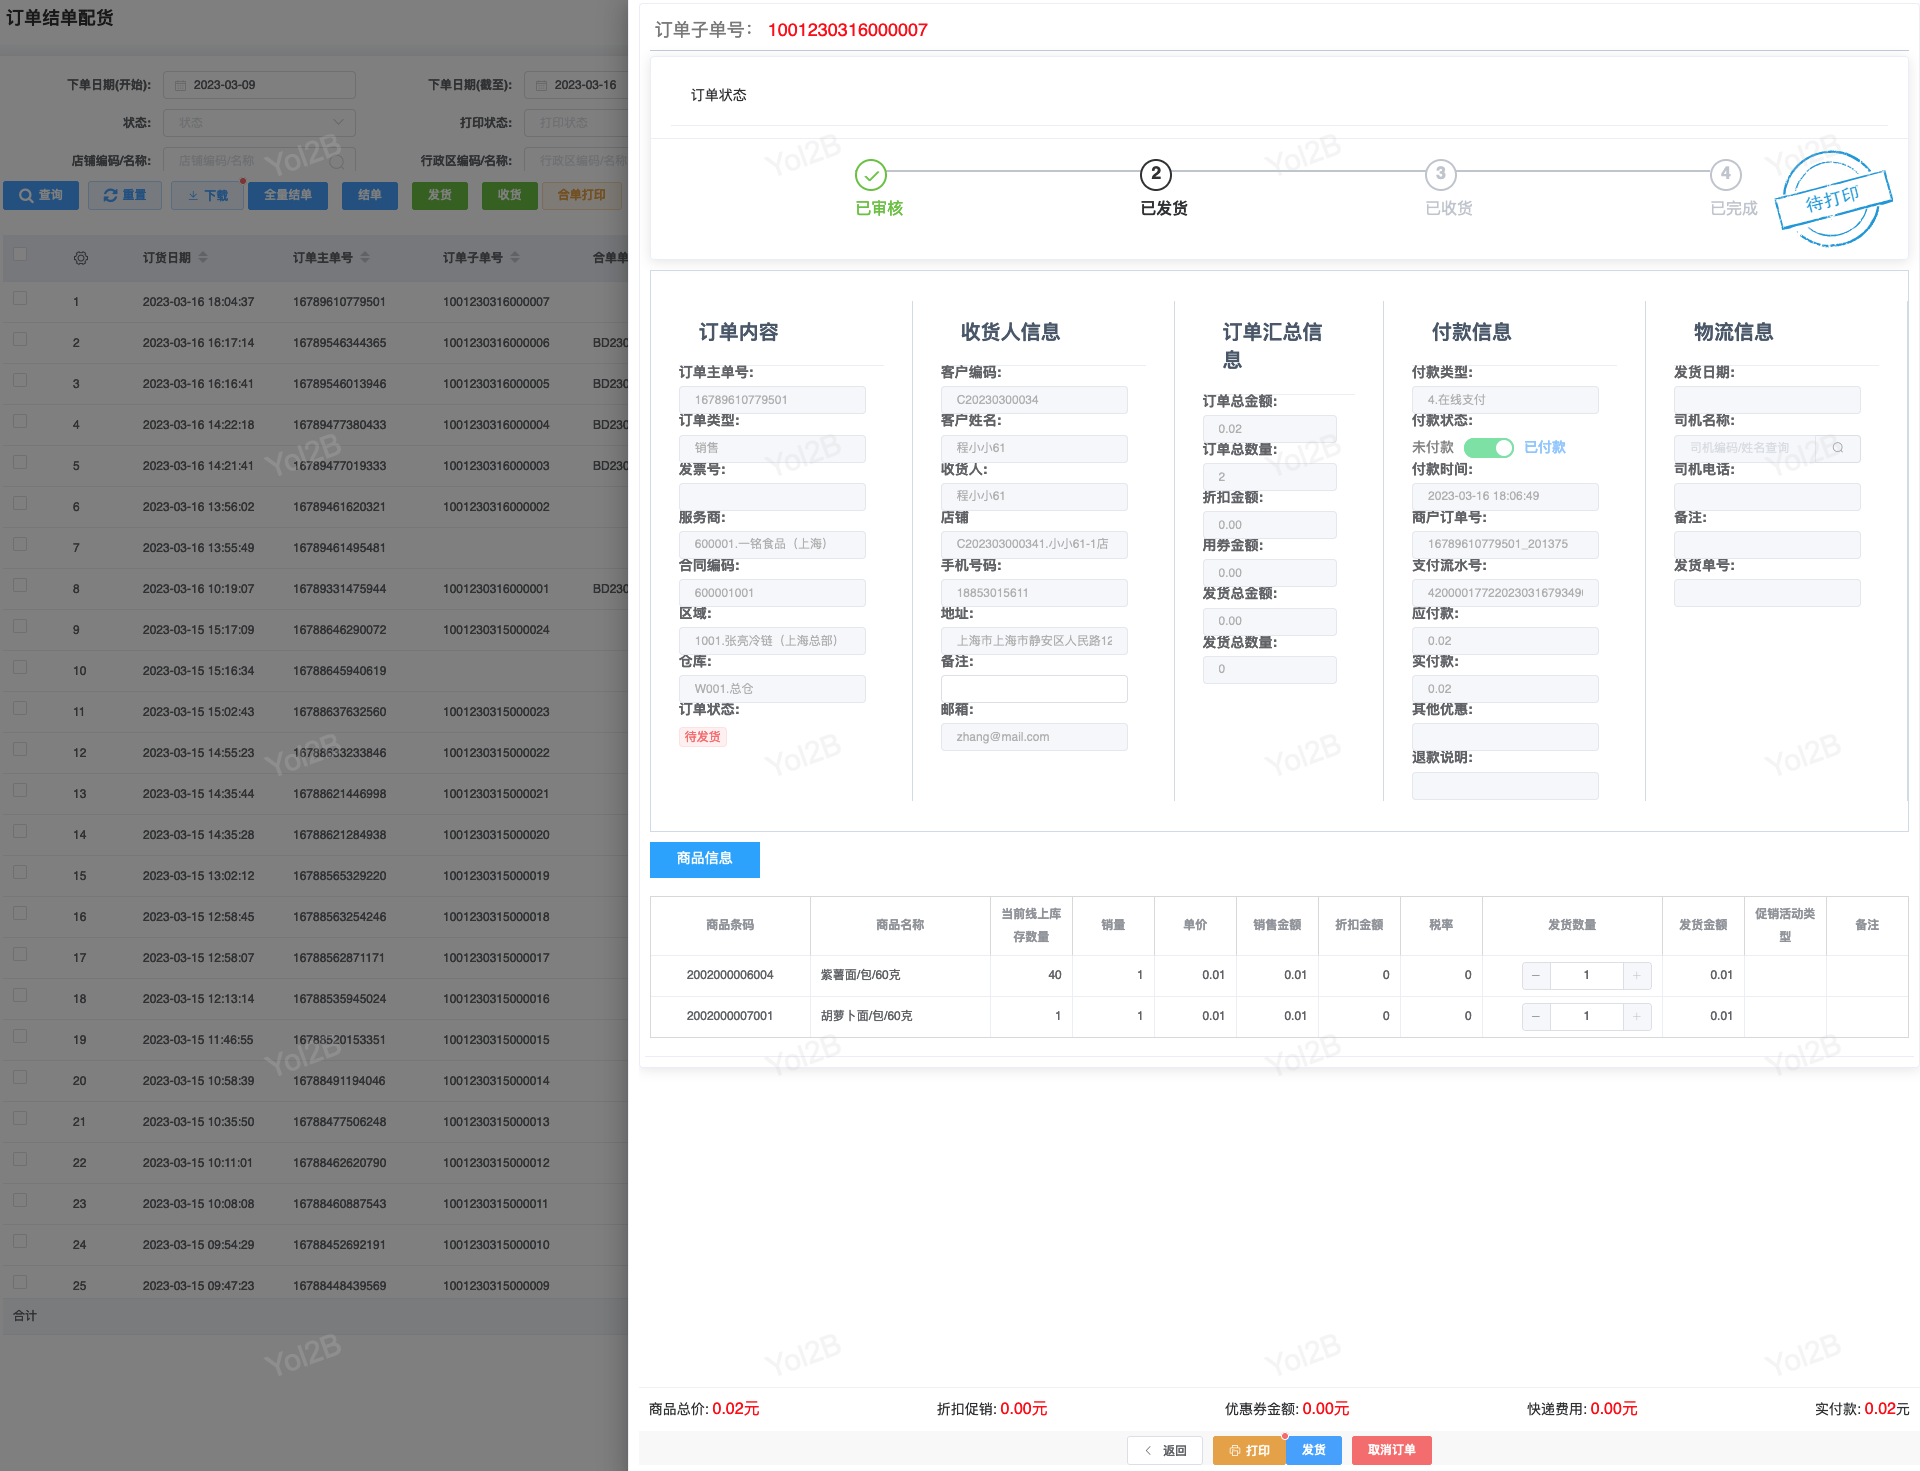Viewport: 1920px width, 1471px height.
Task: Click the 下载 download button
Action: (x=208, y=195)
